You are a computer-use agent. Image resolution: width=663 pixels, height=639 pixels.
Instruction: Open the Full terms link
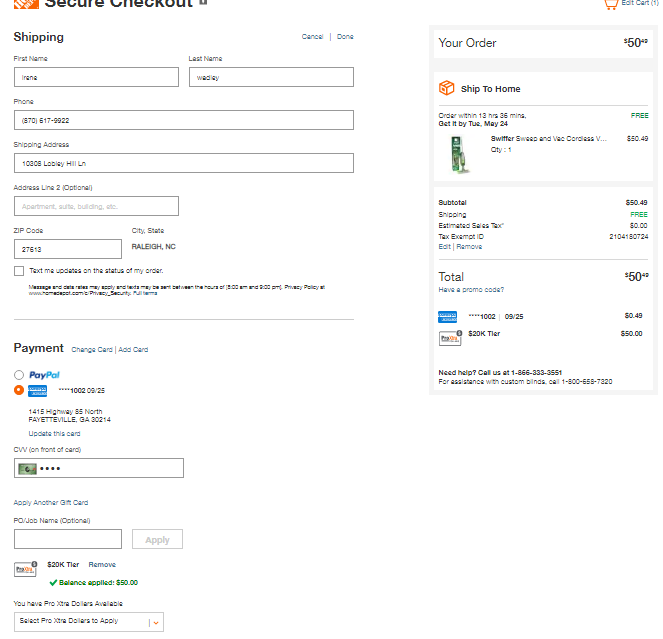145,293
